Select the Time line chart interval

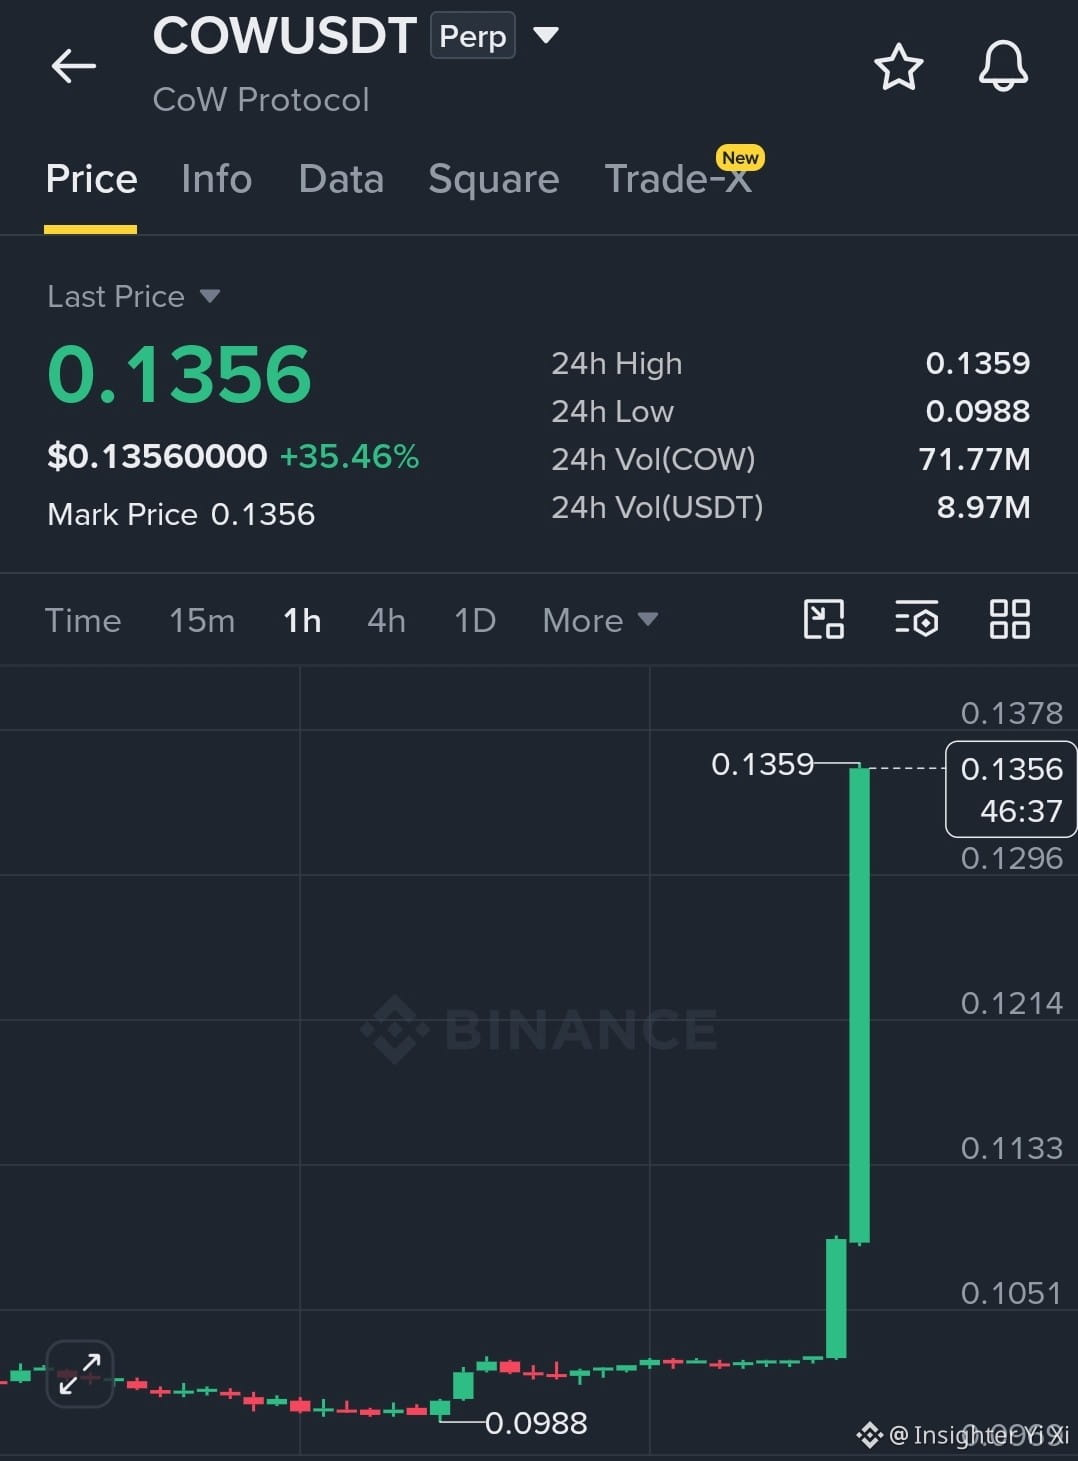click(x=83, y=620)
